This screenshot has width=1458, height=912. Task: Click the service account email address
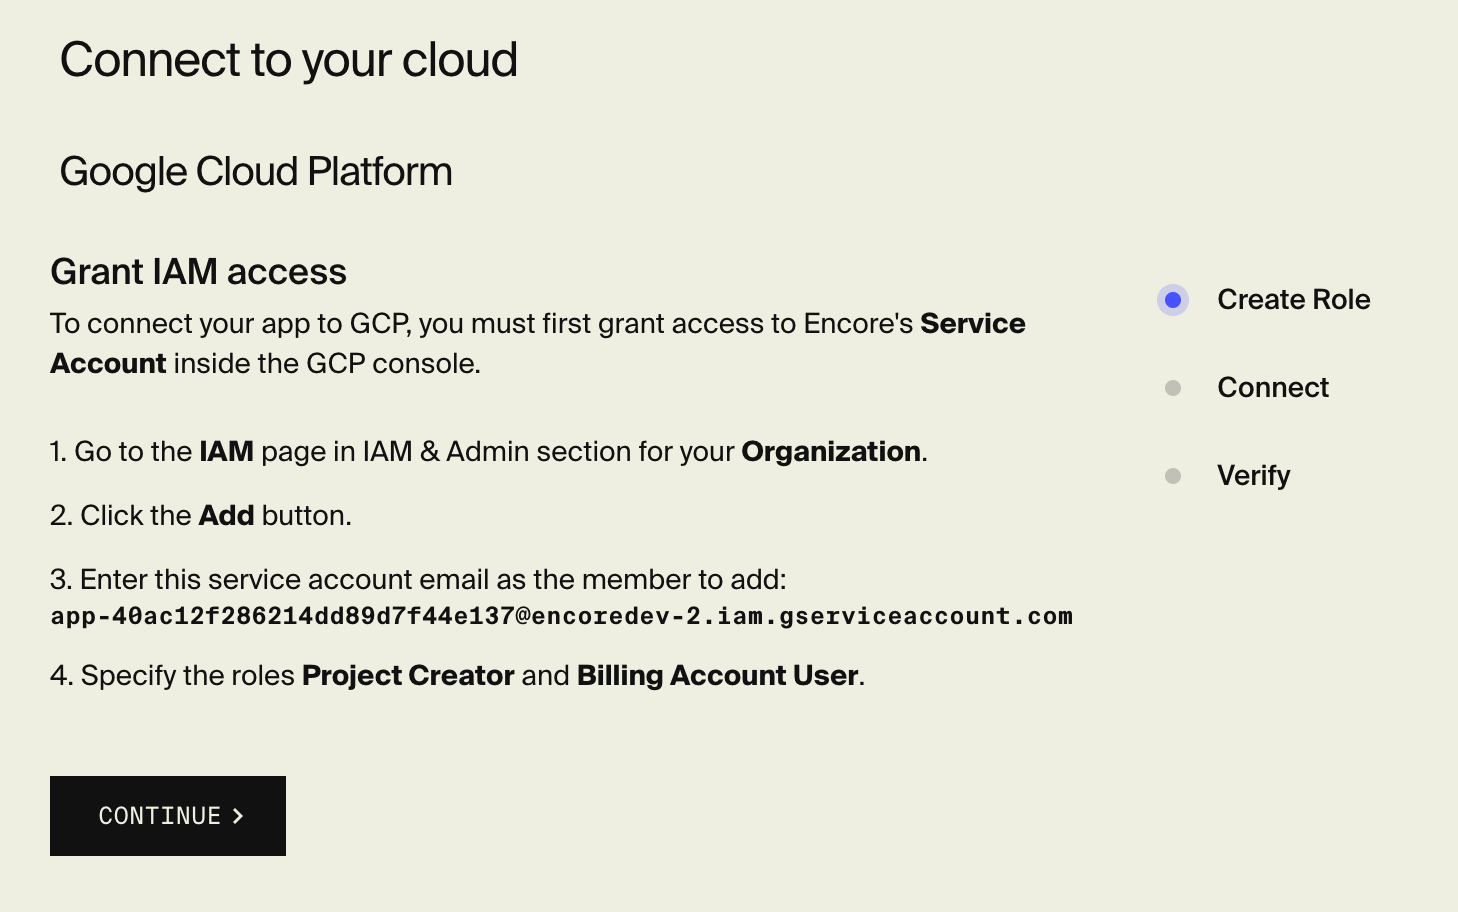(x=561, y=616)
